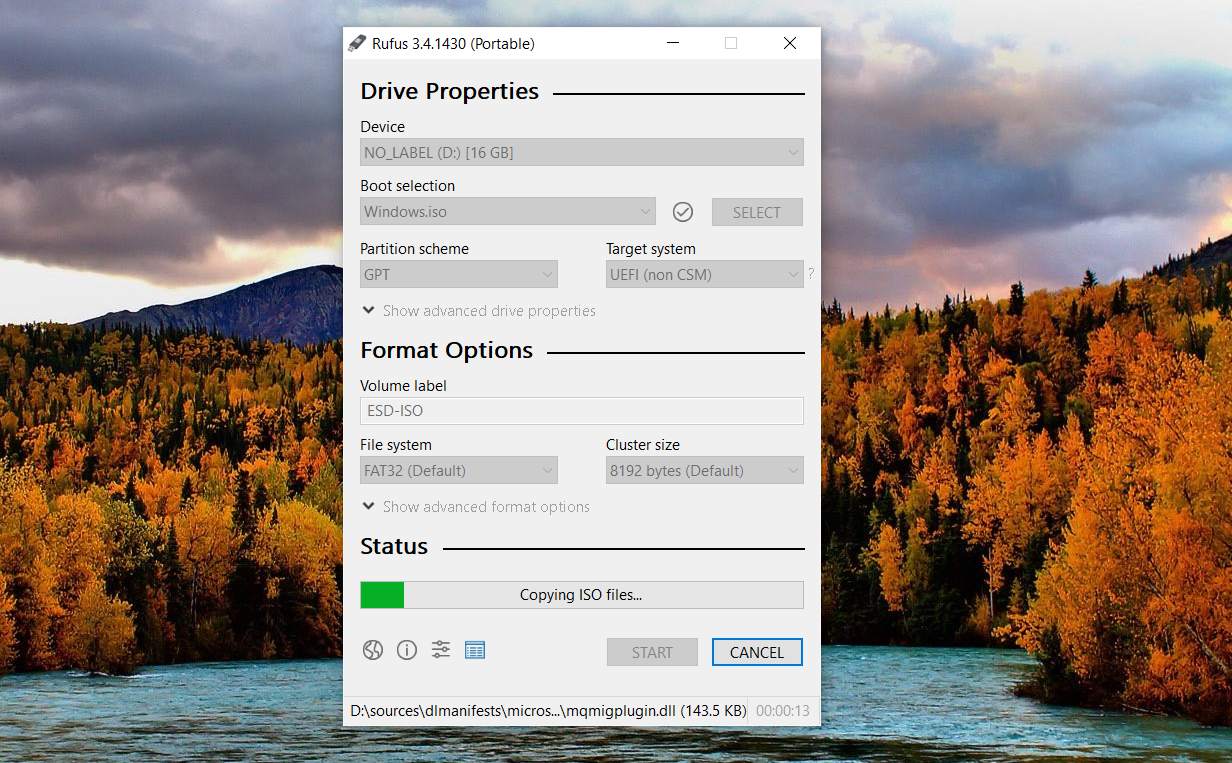Show the Rufus log window
Image resolution: width=1232 pixels, height=763 pixels.
pyautogui.click(x=475, y=650)
